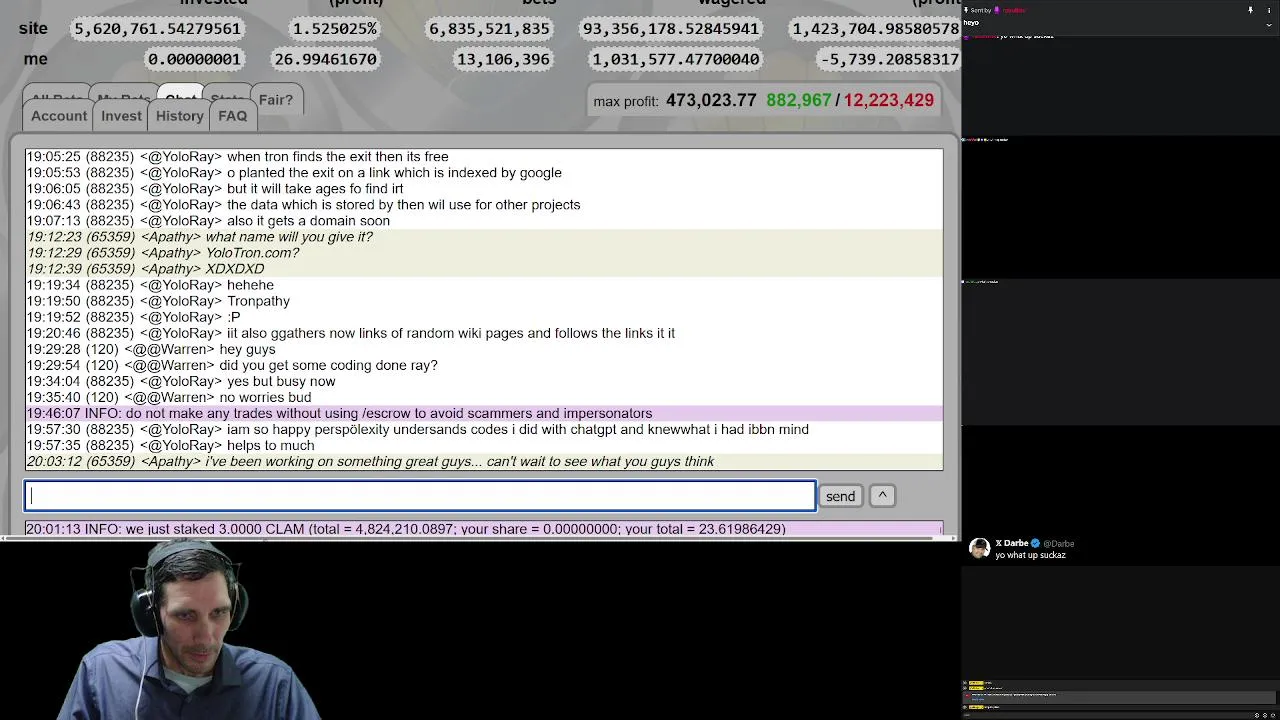Viewport: 1280px width, 720px height.
Task: Click Apathy's 'XDXDXD' message
Action: (x=484, y=269)
